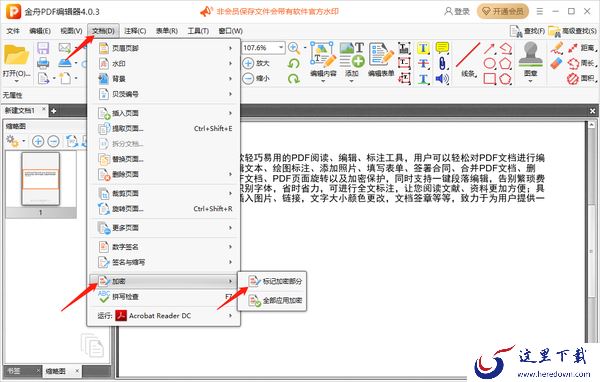Expand the dropdown arrow under 打开(O)
600x382 pixels.
[x=16, y=81]
